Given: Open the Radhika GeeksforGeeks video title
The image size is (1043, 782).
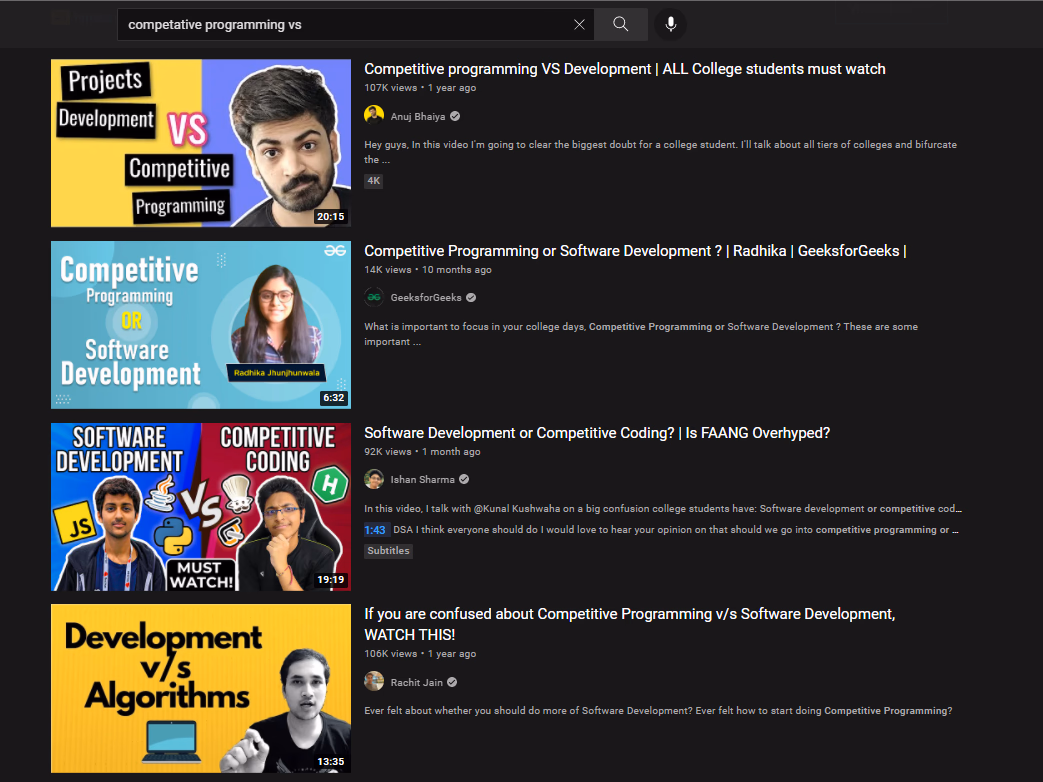Looking at the screenshot, I should (634, 250).
